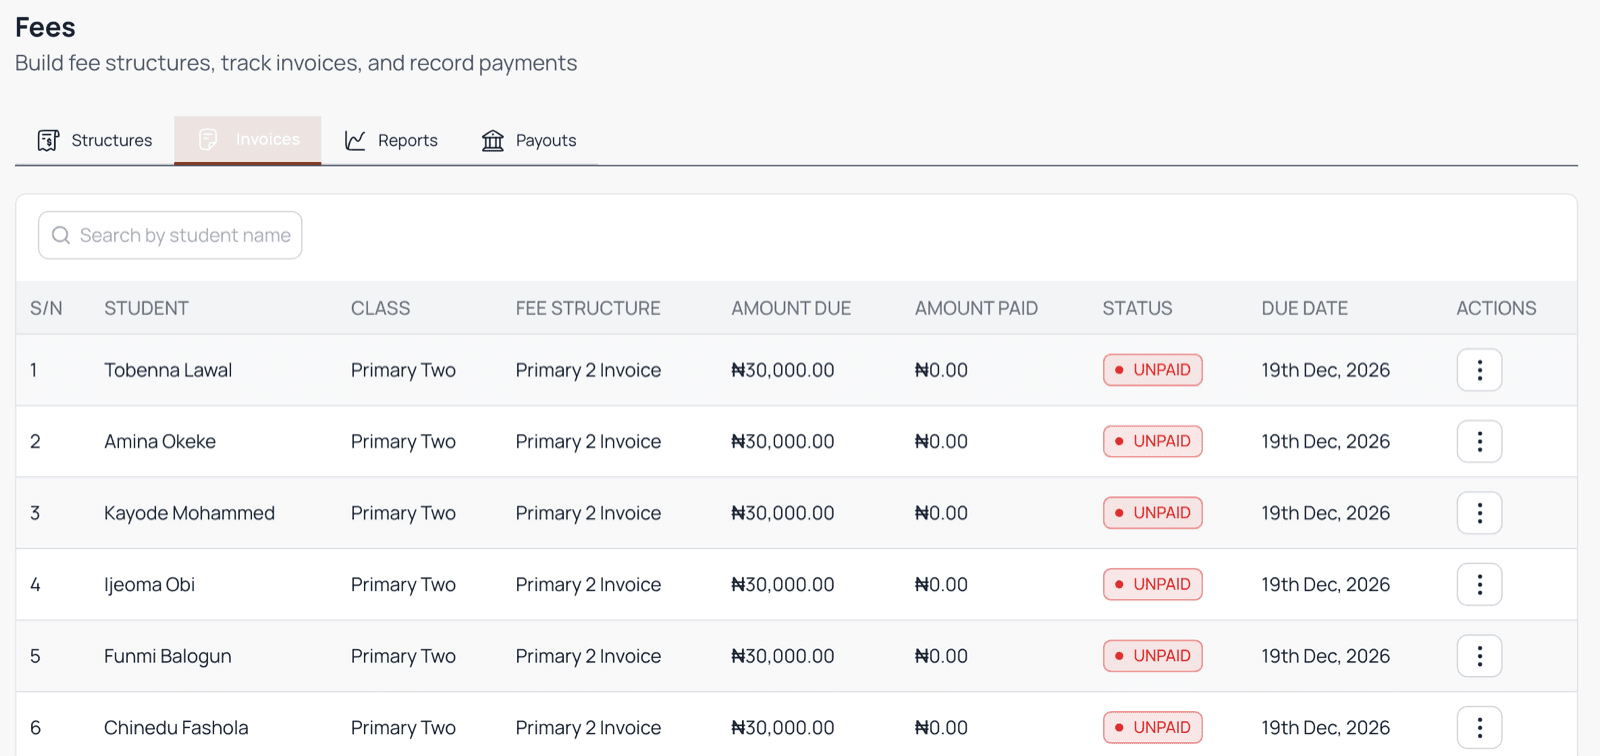
Task: Click due date in Kayode Mohammed's row
Action: click(x=1326, y=513)
